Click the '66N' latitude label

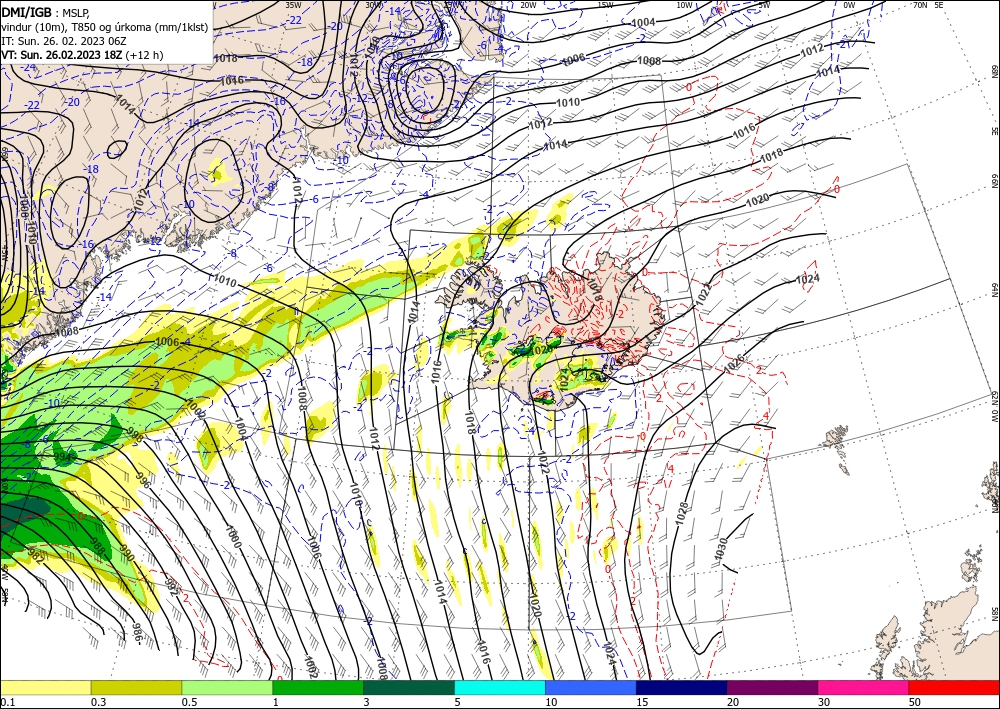click(994, 181)
